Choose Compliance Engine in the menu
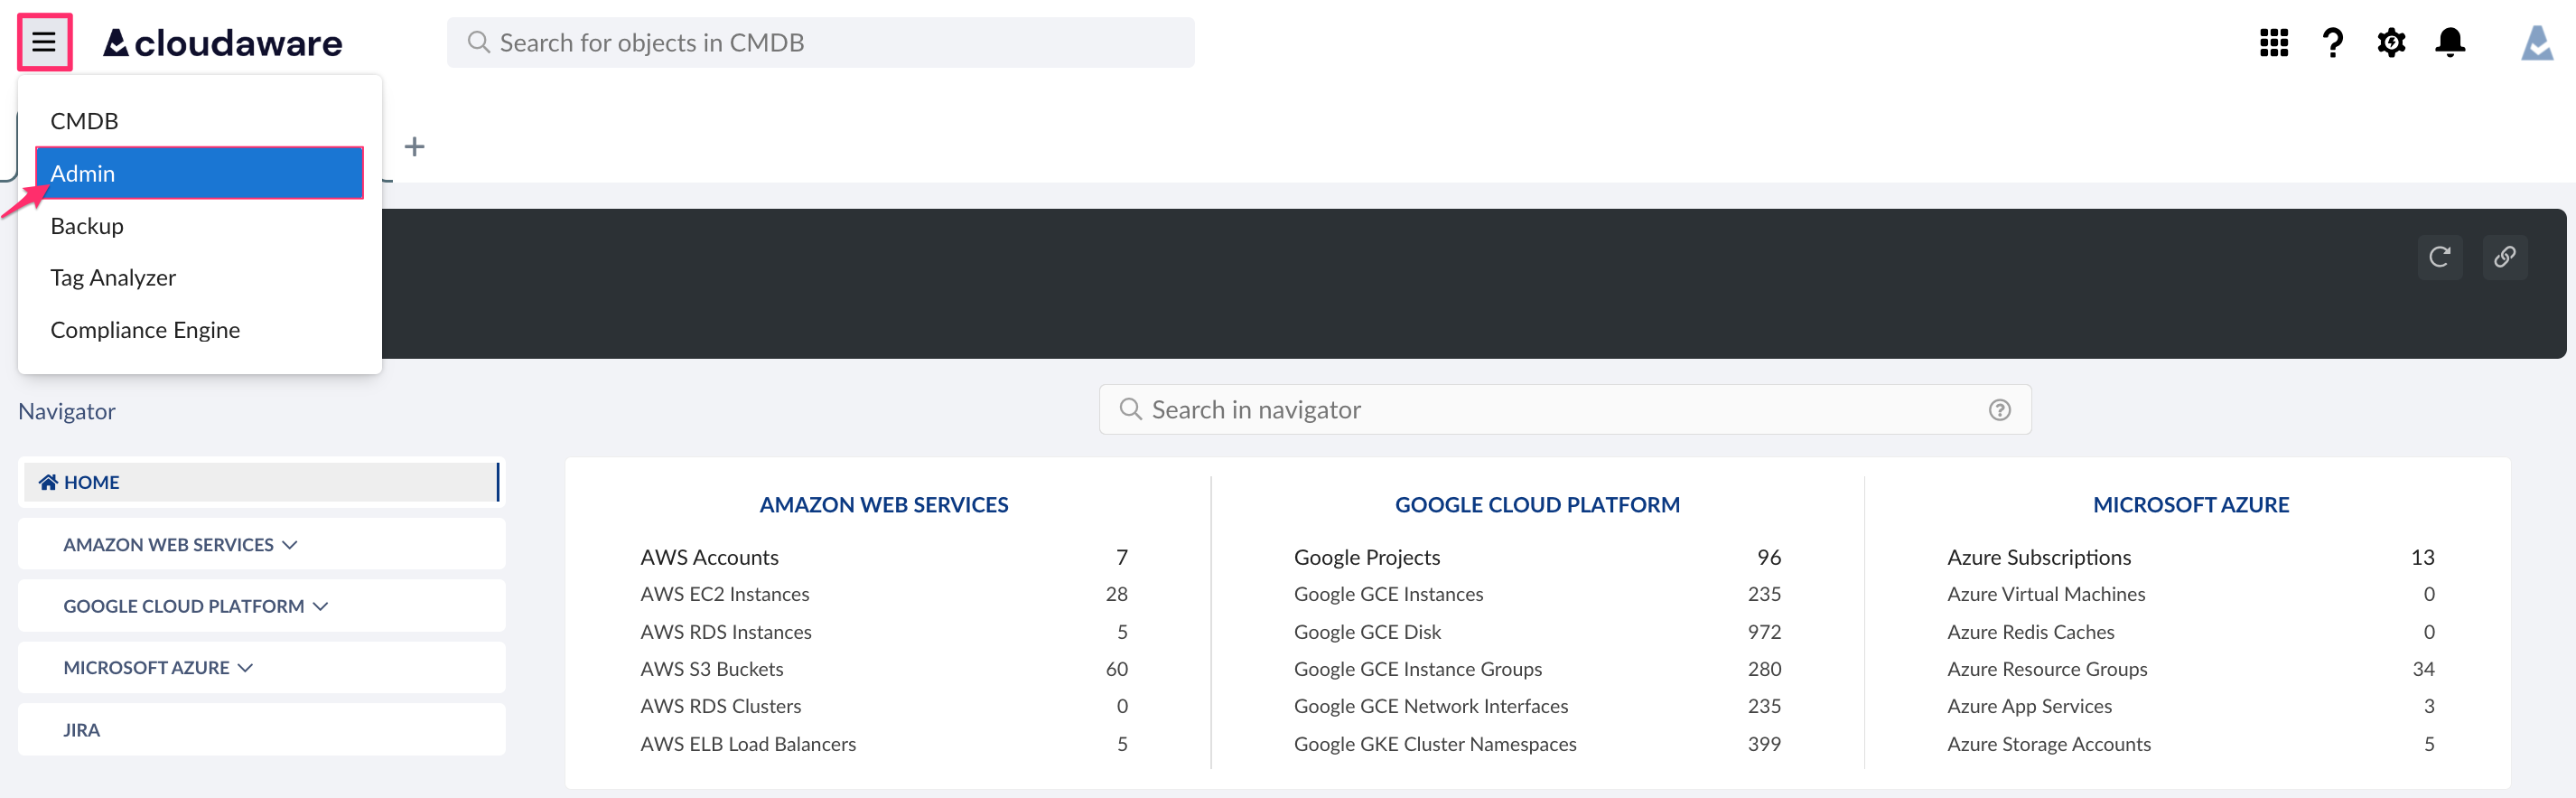 145,330
